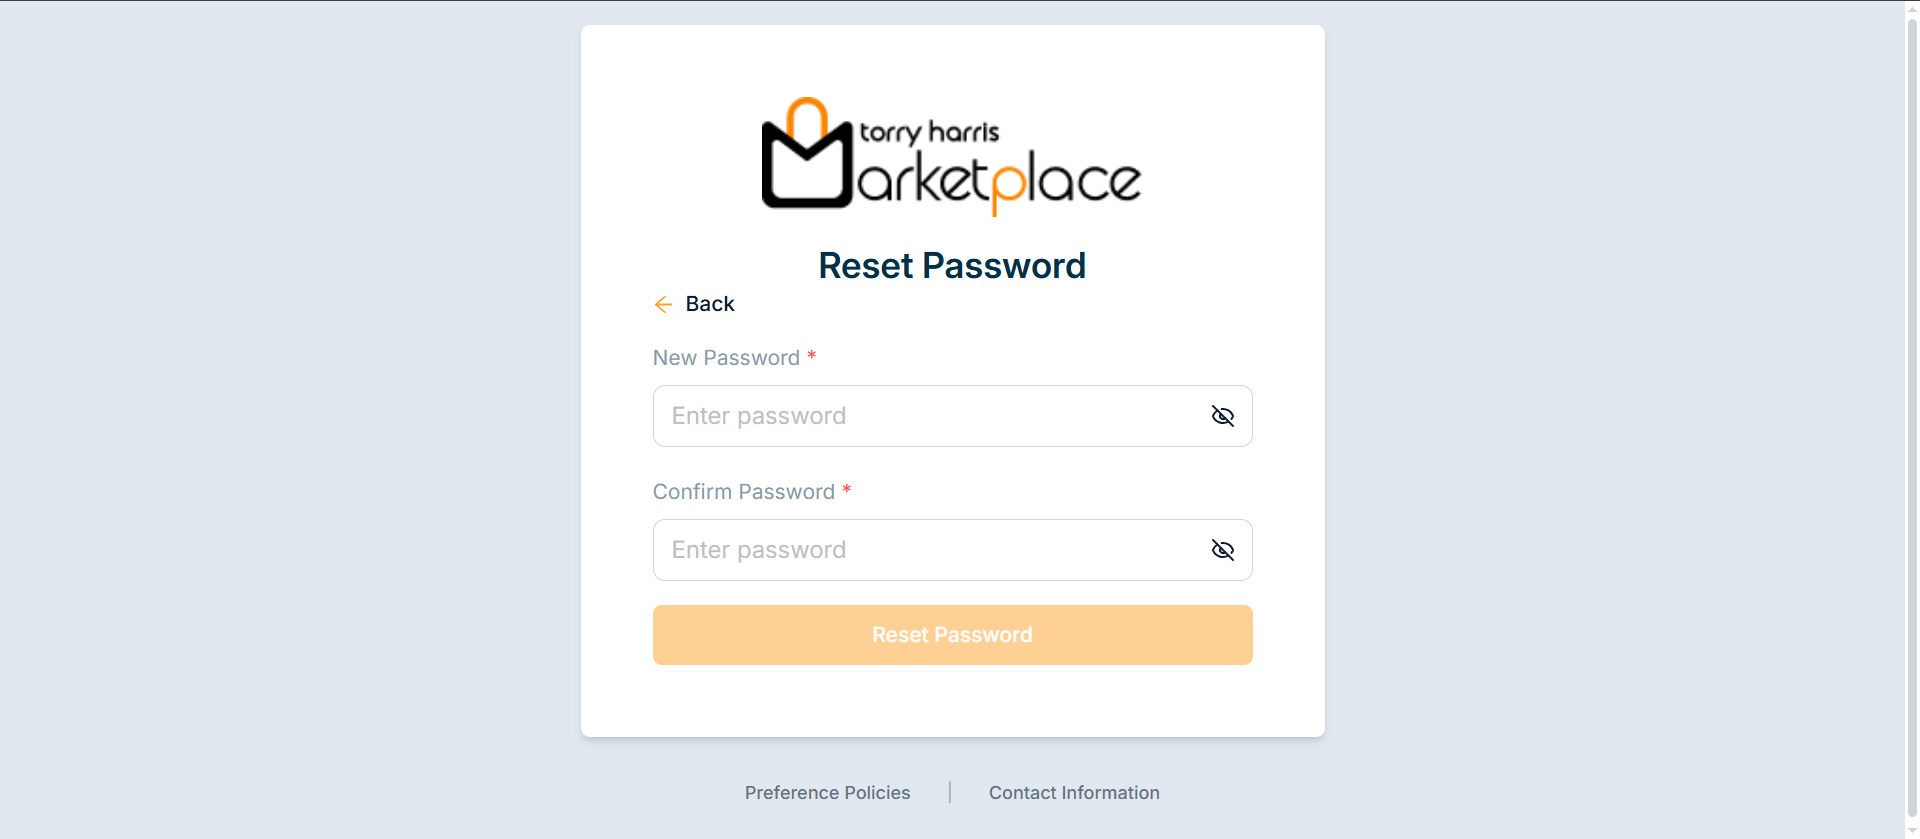Click the Marketplace wordmark in the logo
This screenshot has width=1920, height=839.
click(998, 182)
